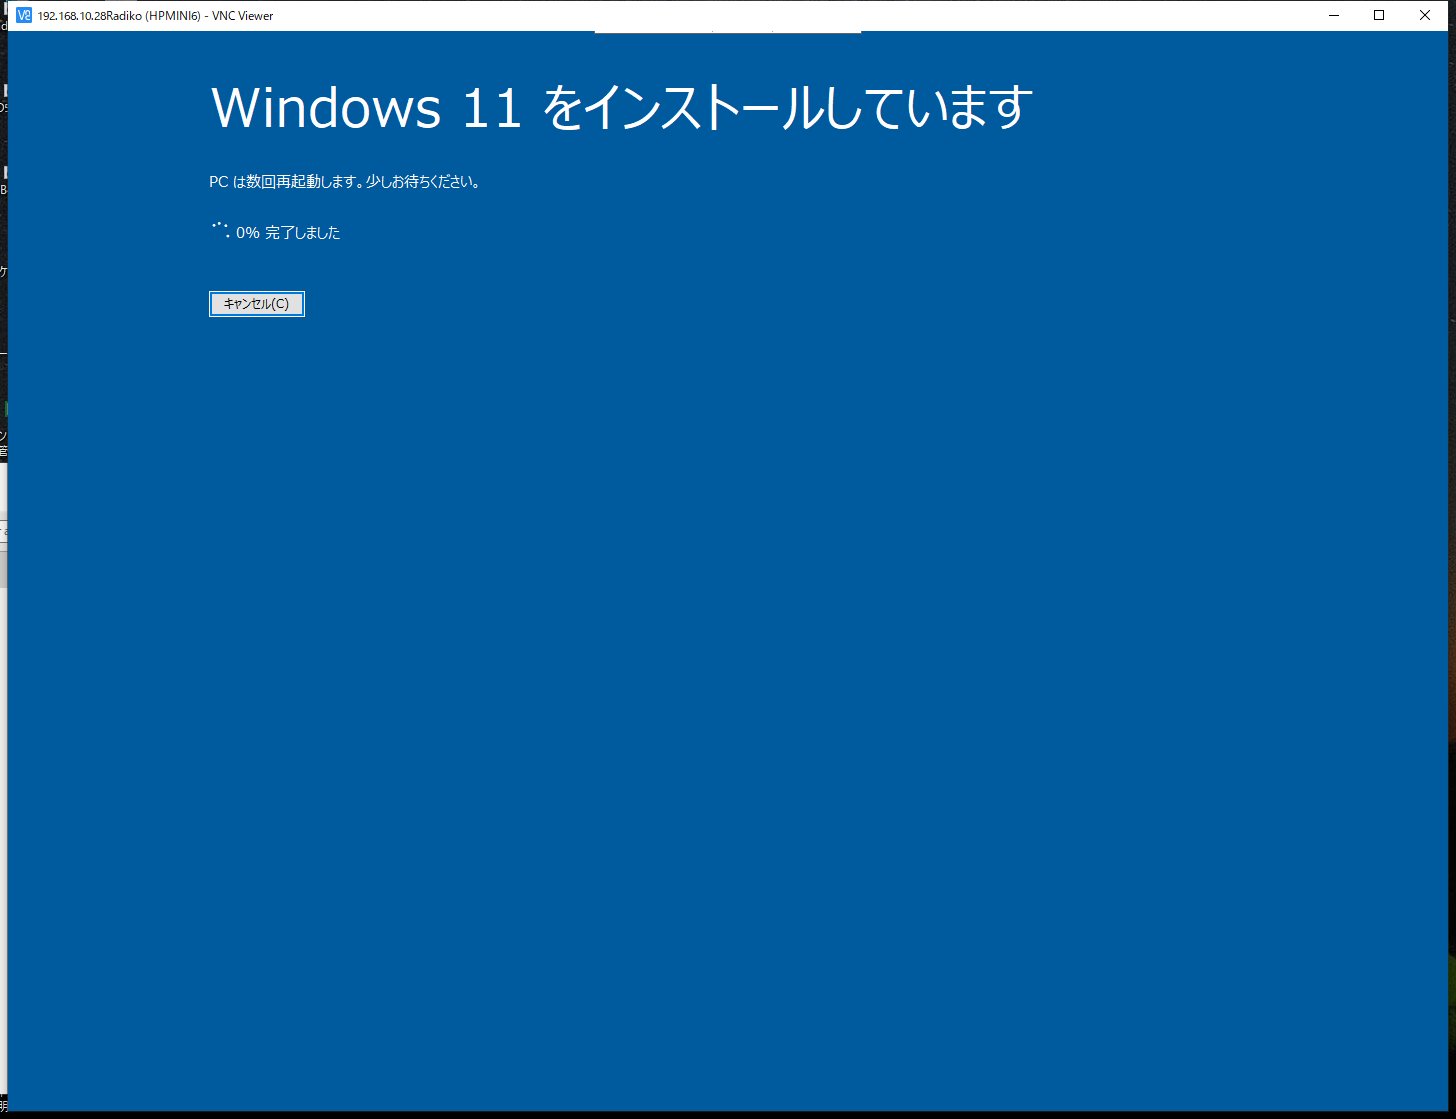Maximize the VNC Viewer window
1456x1119 pixels.
(1379, 15)
